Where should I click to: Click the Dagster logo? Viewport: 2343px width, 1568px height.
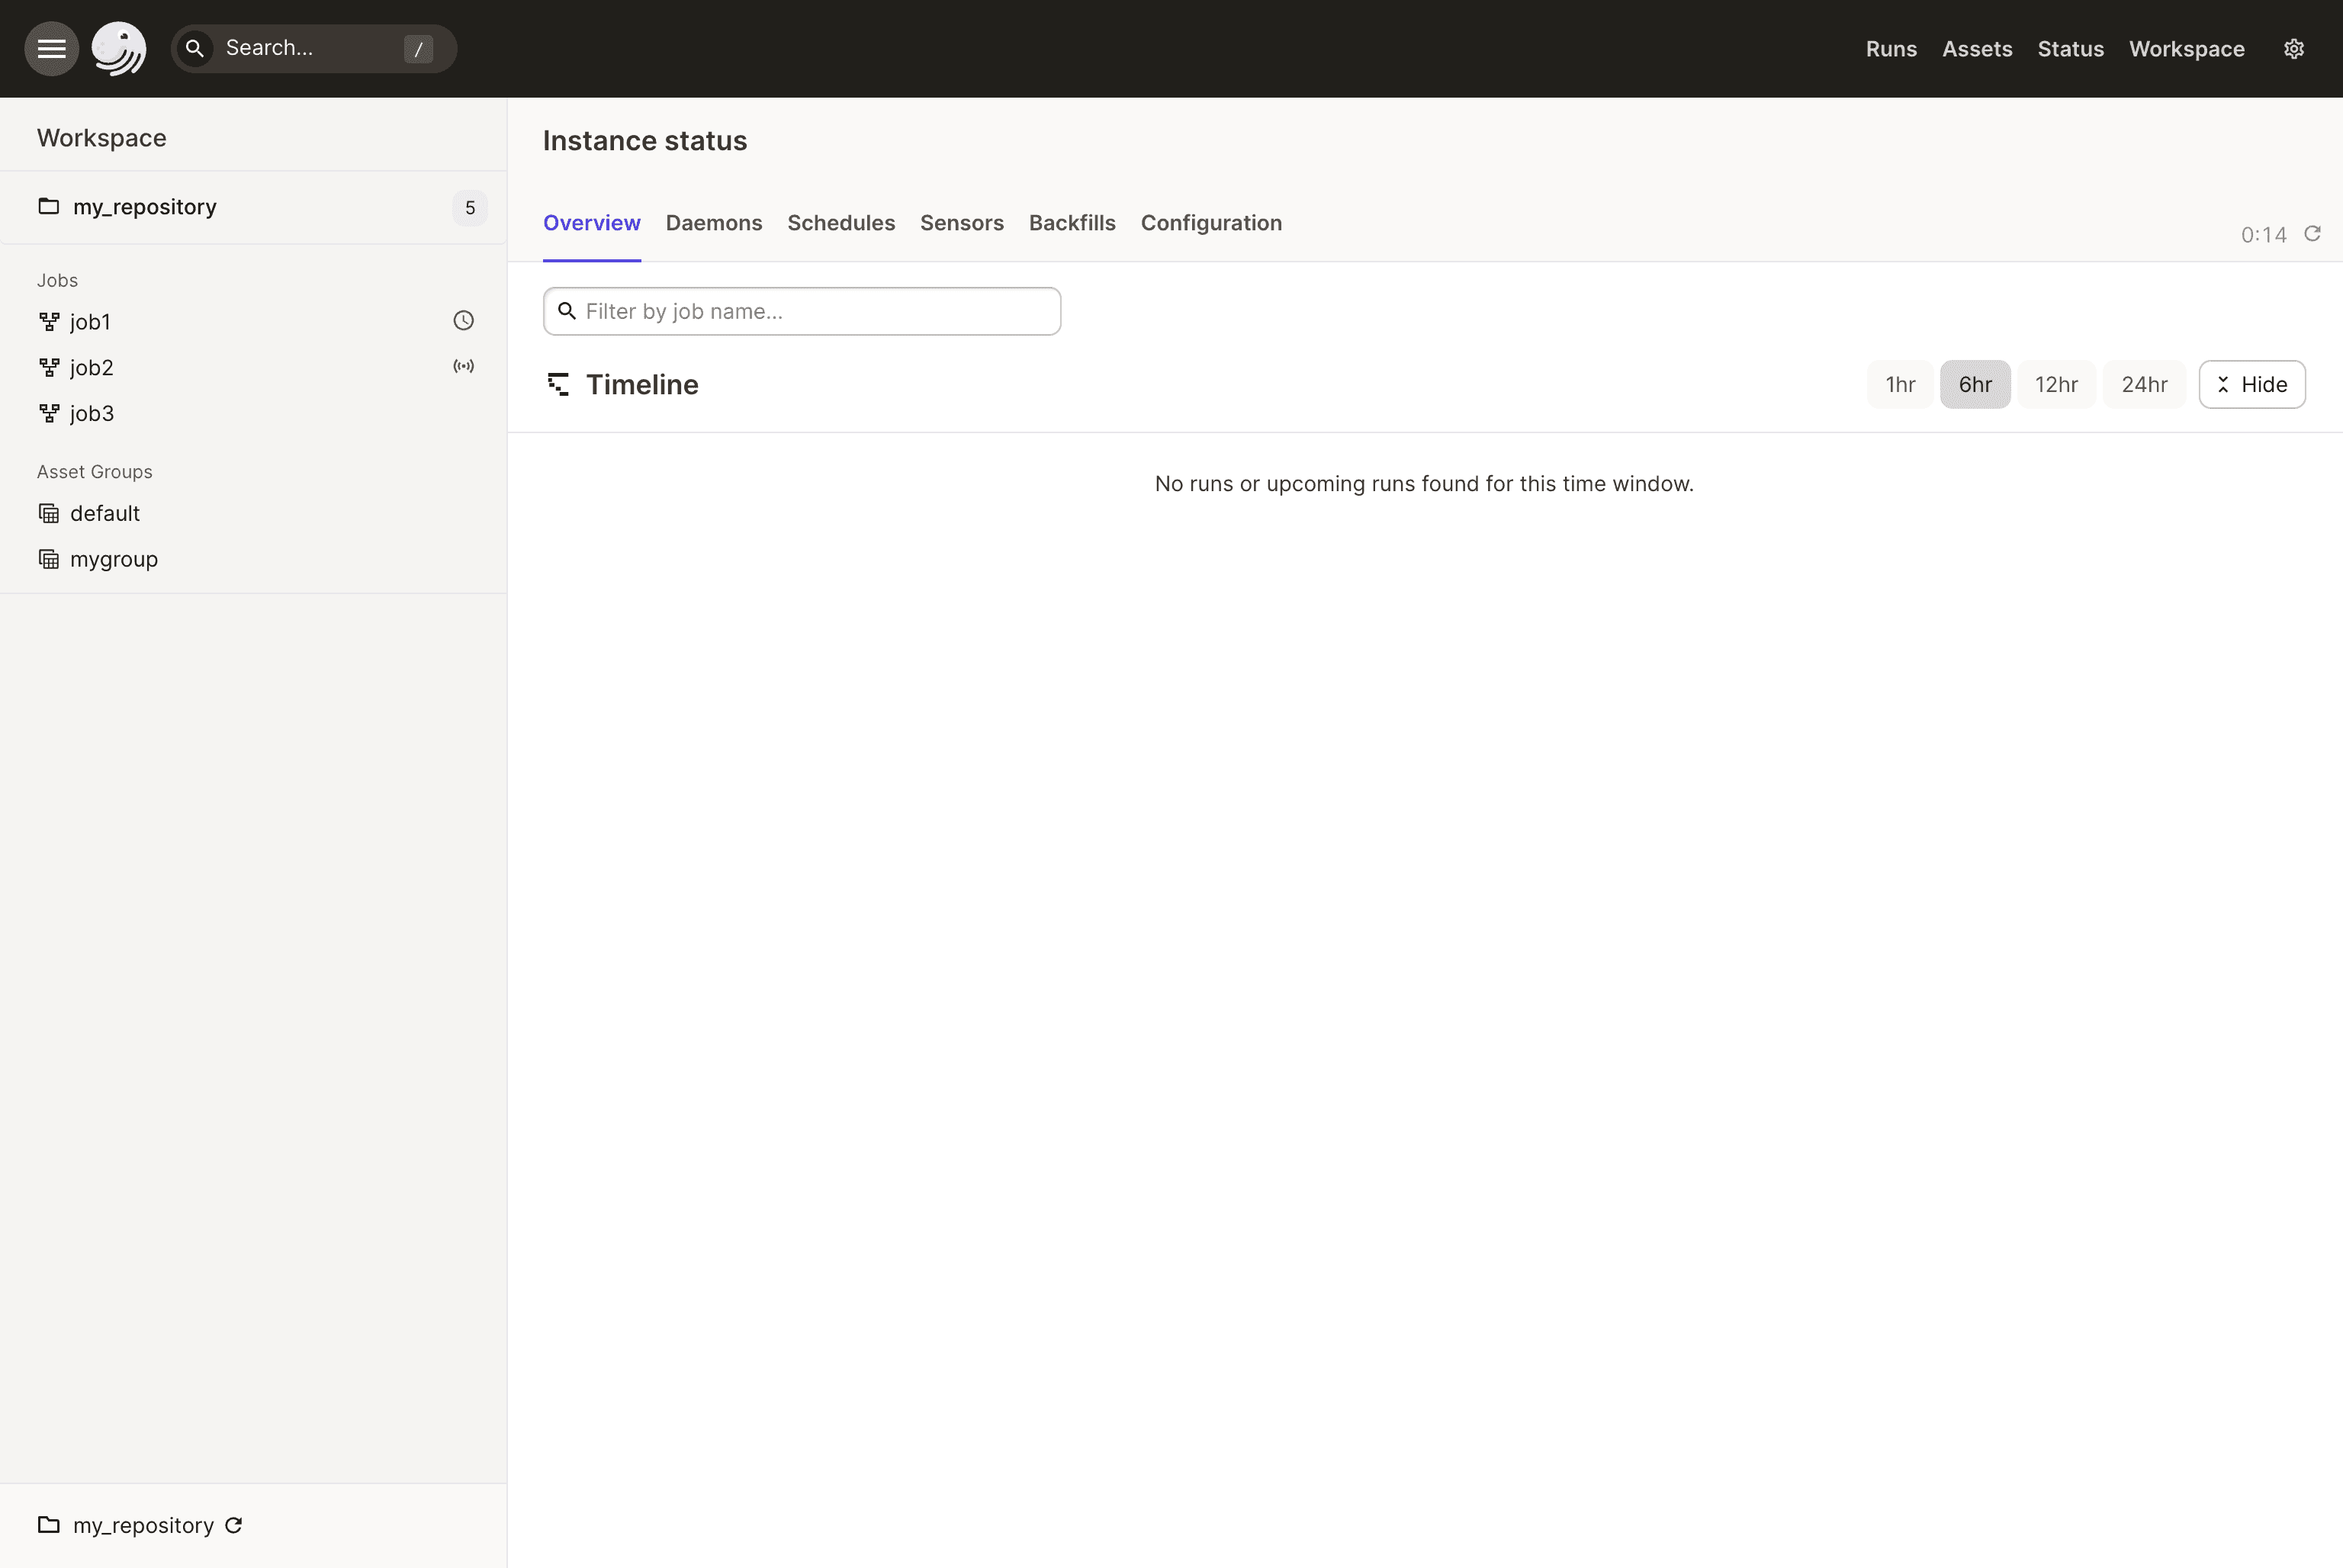[x=119, y=48]
